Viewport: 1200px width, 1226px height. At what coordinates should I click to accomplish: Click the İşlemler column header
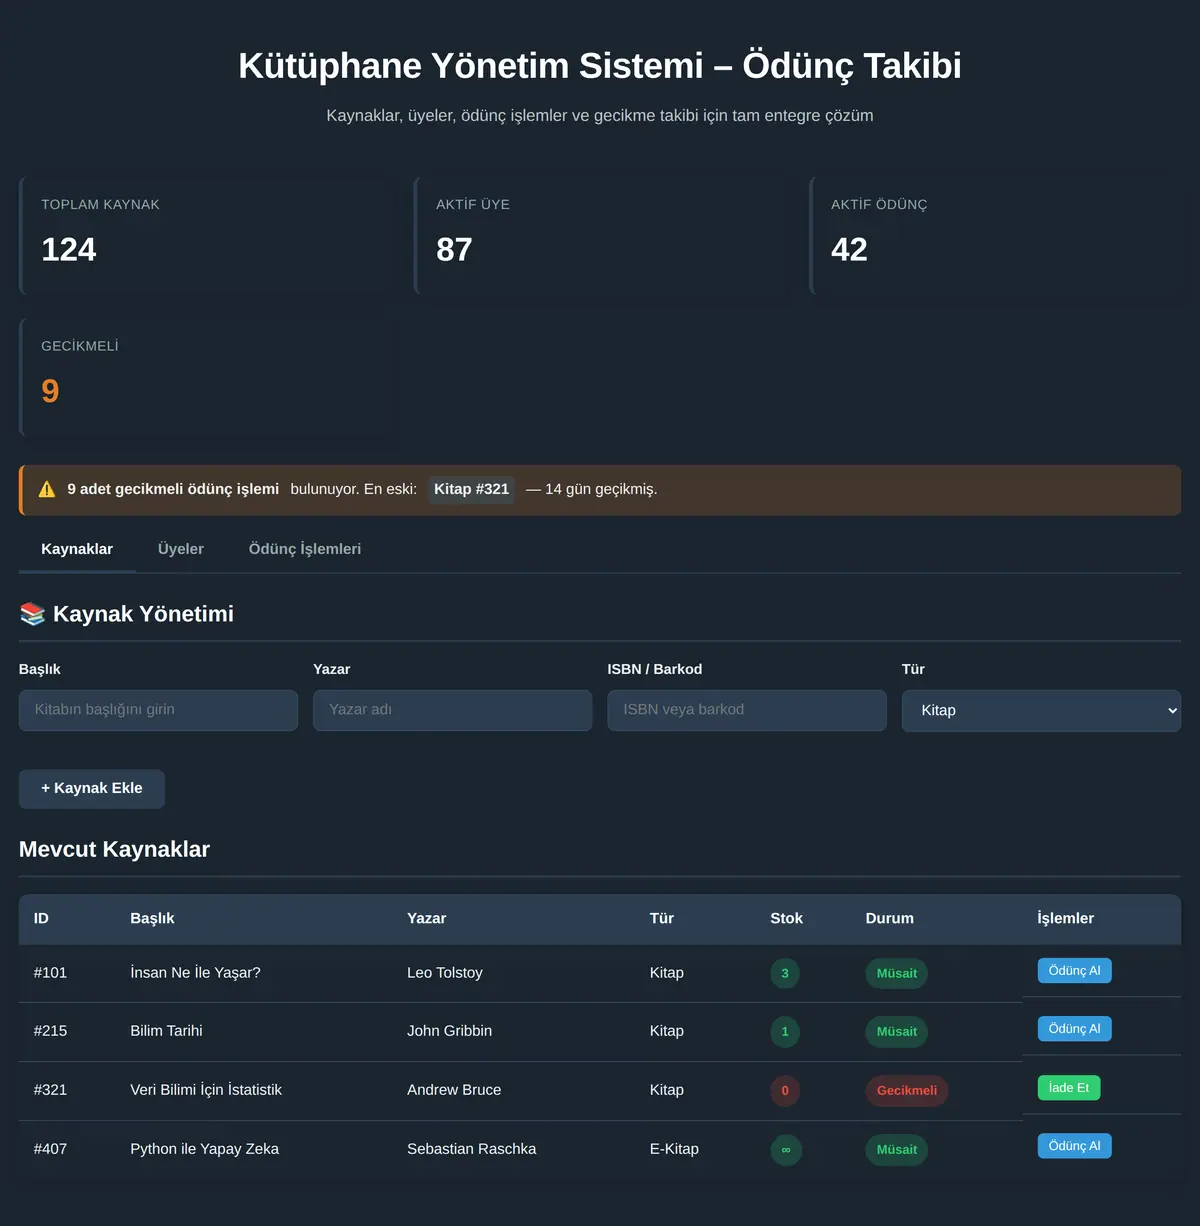click(1065, 918)
